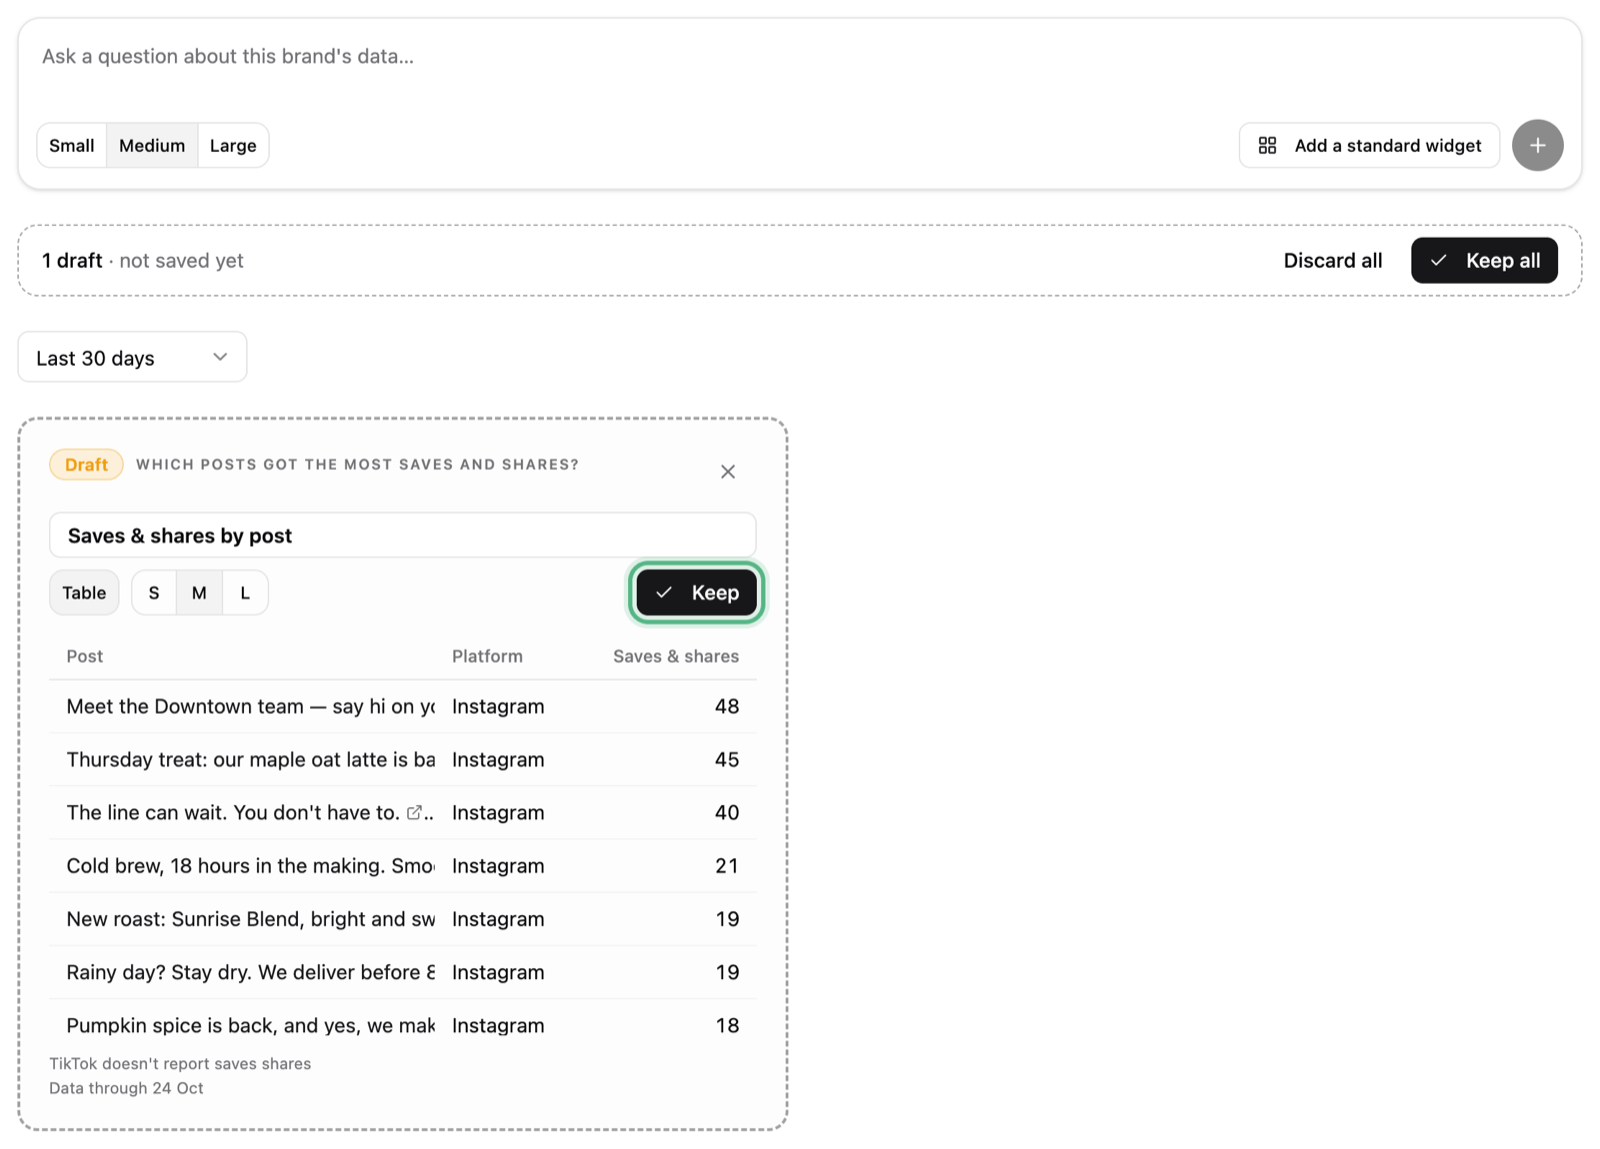Edit the 'Saves & shares by post' title field

coord(403,535)
